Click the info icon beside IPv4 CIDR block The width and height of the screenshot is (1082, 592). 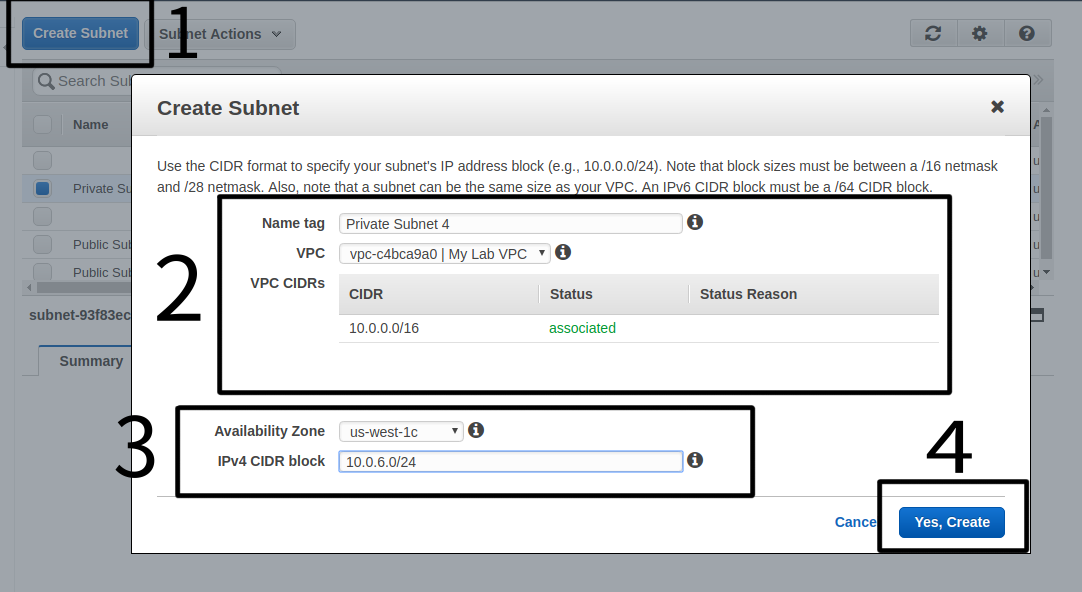coord(695,460)
